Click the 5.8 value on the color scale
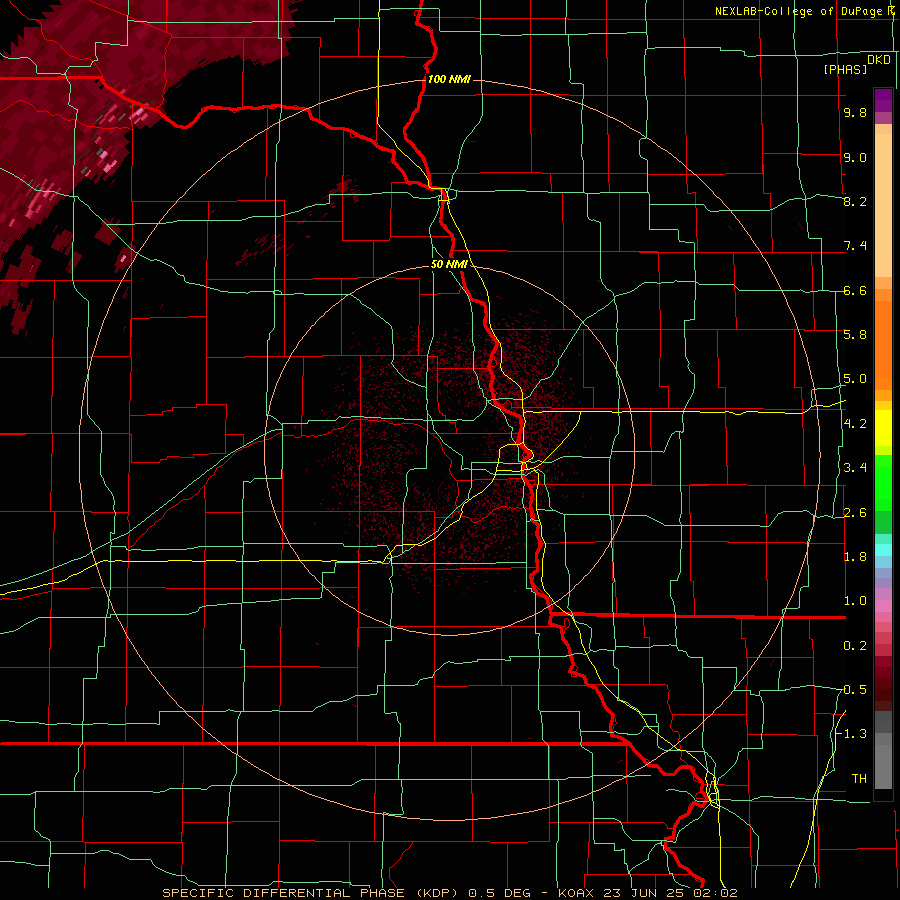 coord(855,335)
